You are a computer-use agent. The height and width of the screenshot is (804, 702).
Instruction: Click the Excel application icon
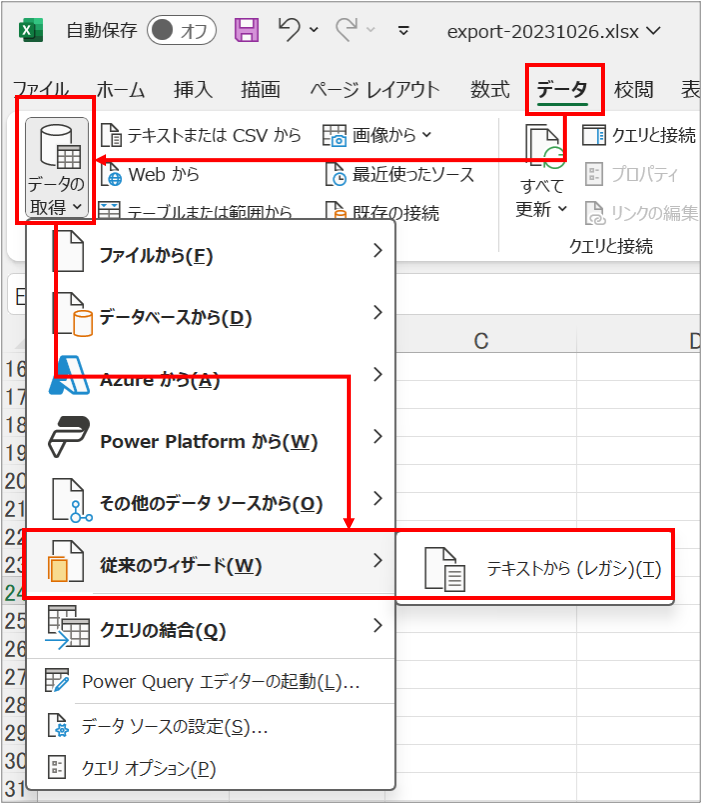(31, 30)
